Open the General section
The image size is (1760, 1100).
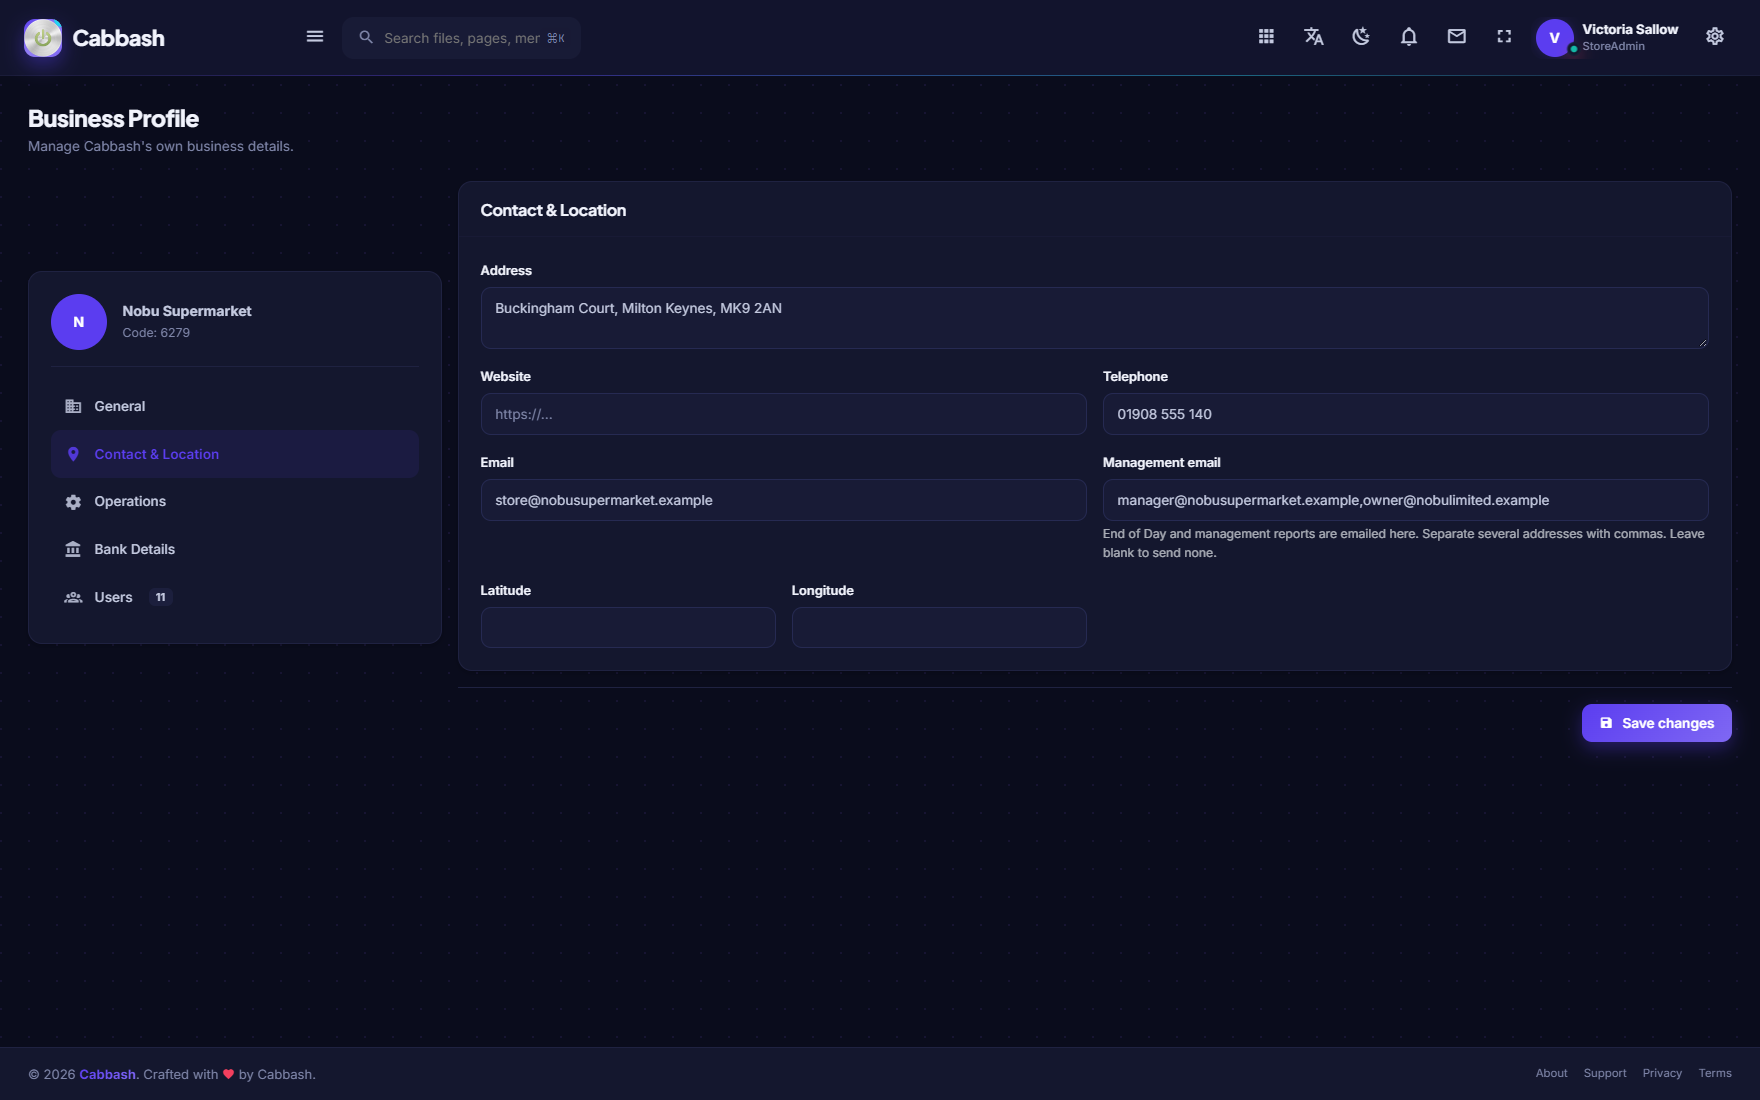pos(235,406)
